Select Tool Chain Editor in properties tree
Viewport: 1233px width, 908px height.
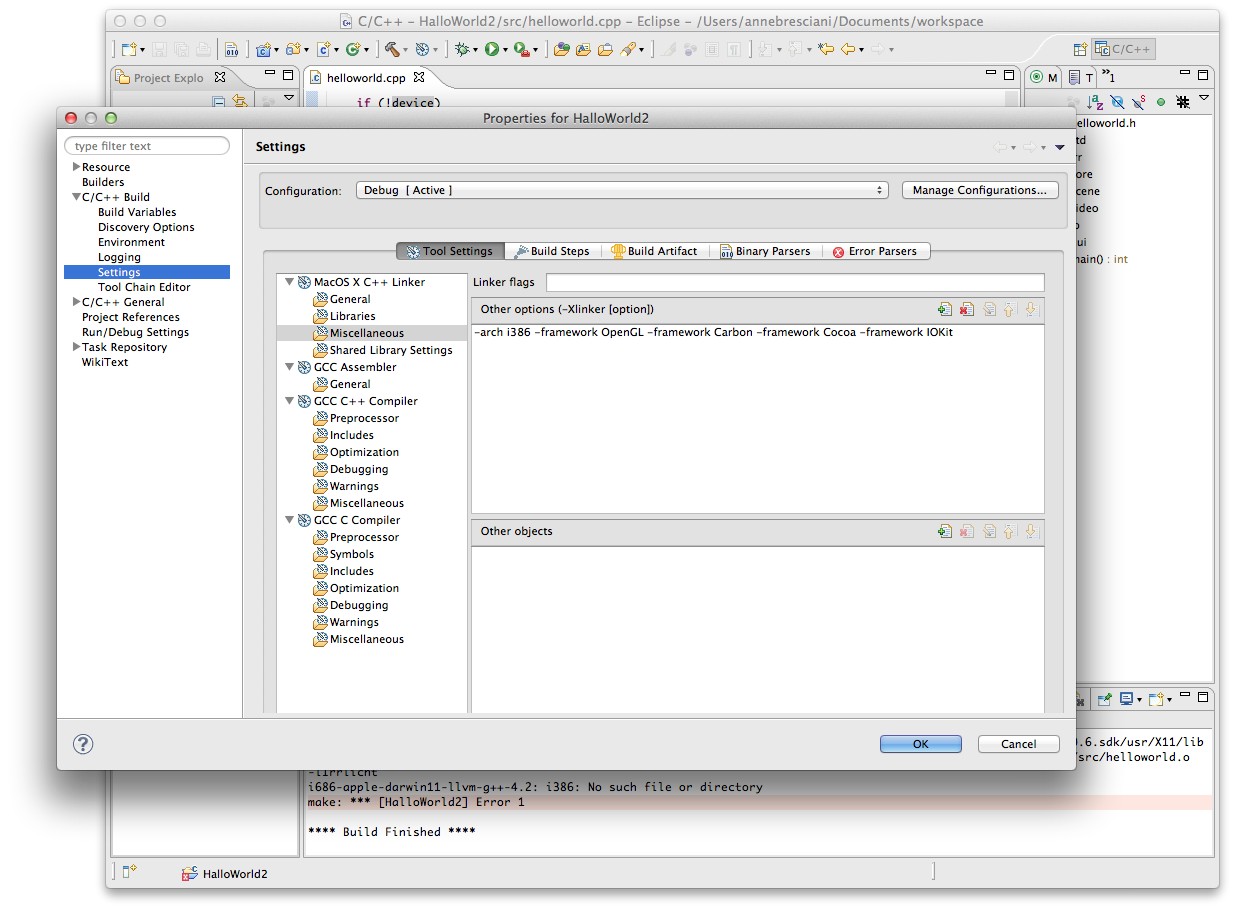pyautogui.click(x=144, y=287)
